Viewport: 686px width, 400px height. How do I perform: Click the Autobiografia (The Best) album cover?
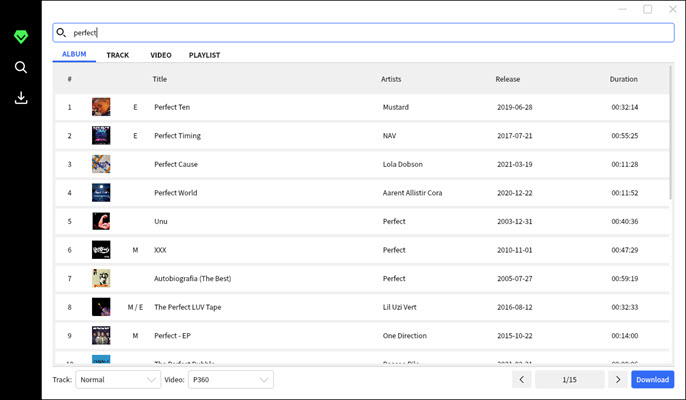pos(101,278)
